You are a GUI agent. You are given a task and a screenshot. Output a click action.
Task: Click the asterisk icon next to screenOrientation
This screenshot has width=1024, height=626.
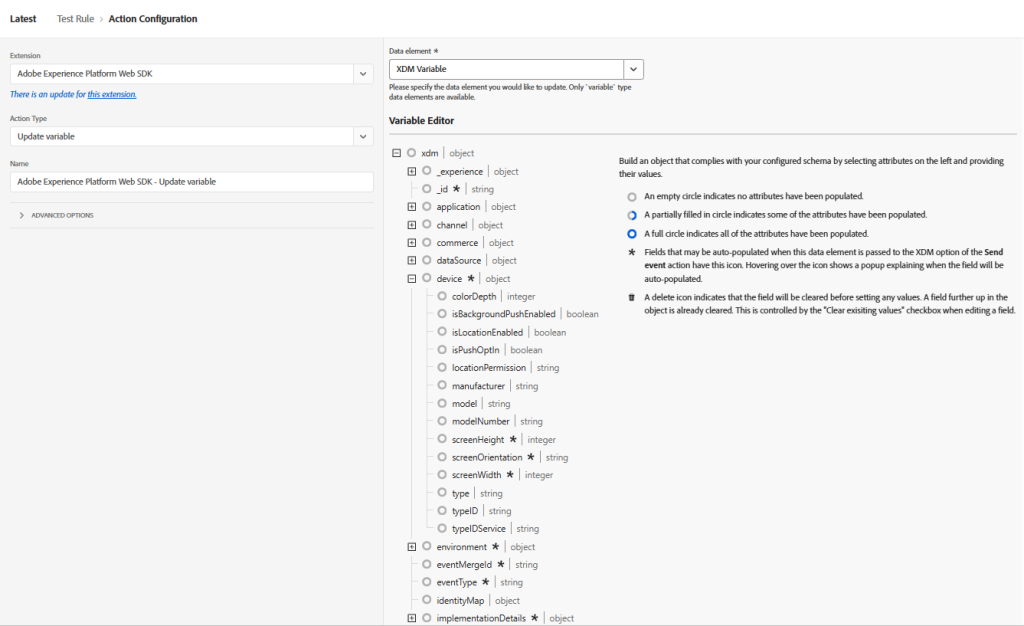pyautogui.click(x=530, y=457)
